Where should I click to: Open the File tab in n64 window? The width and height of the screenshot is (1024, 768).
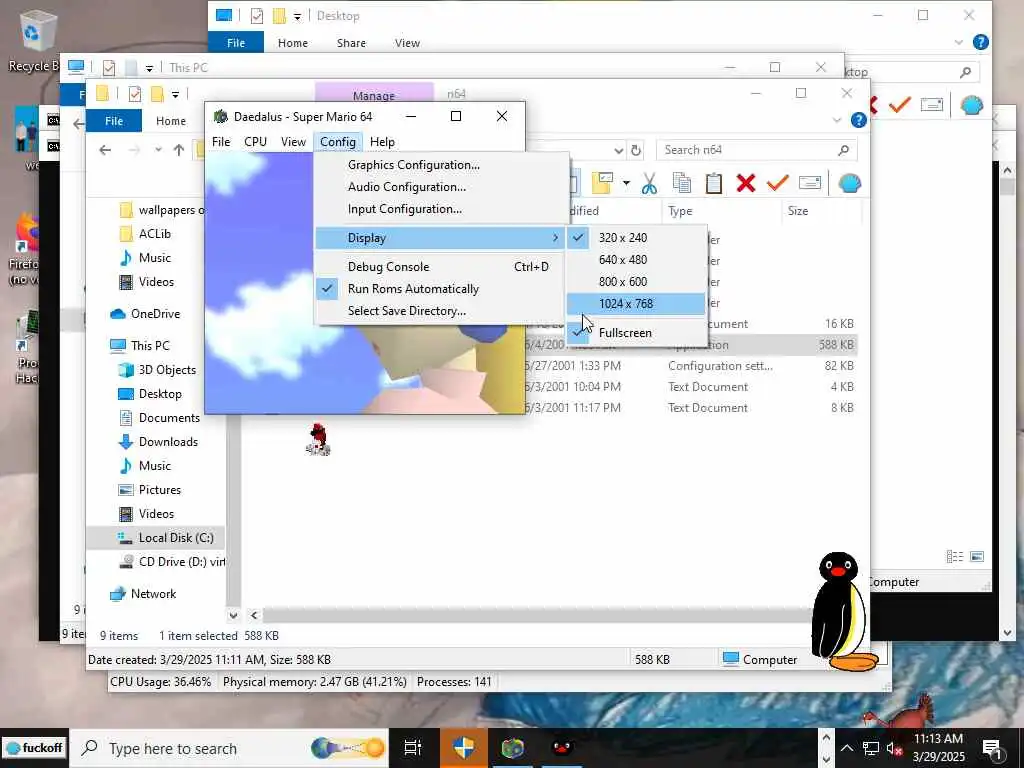[x=114, y=121]
